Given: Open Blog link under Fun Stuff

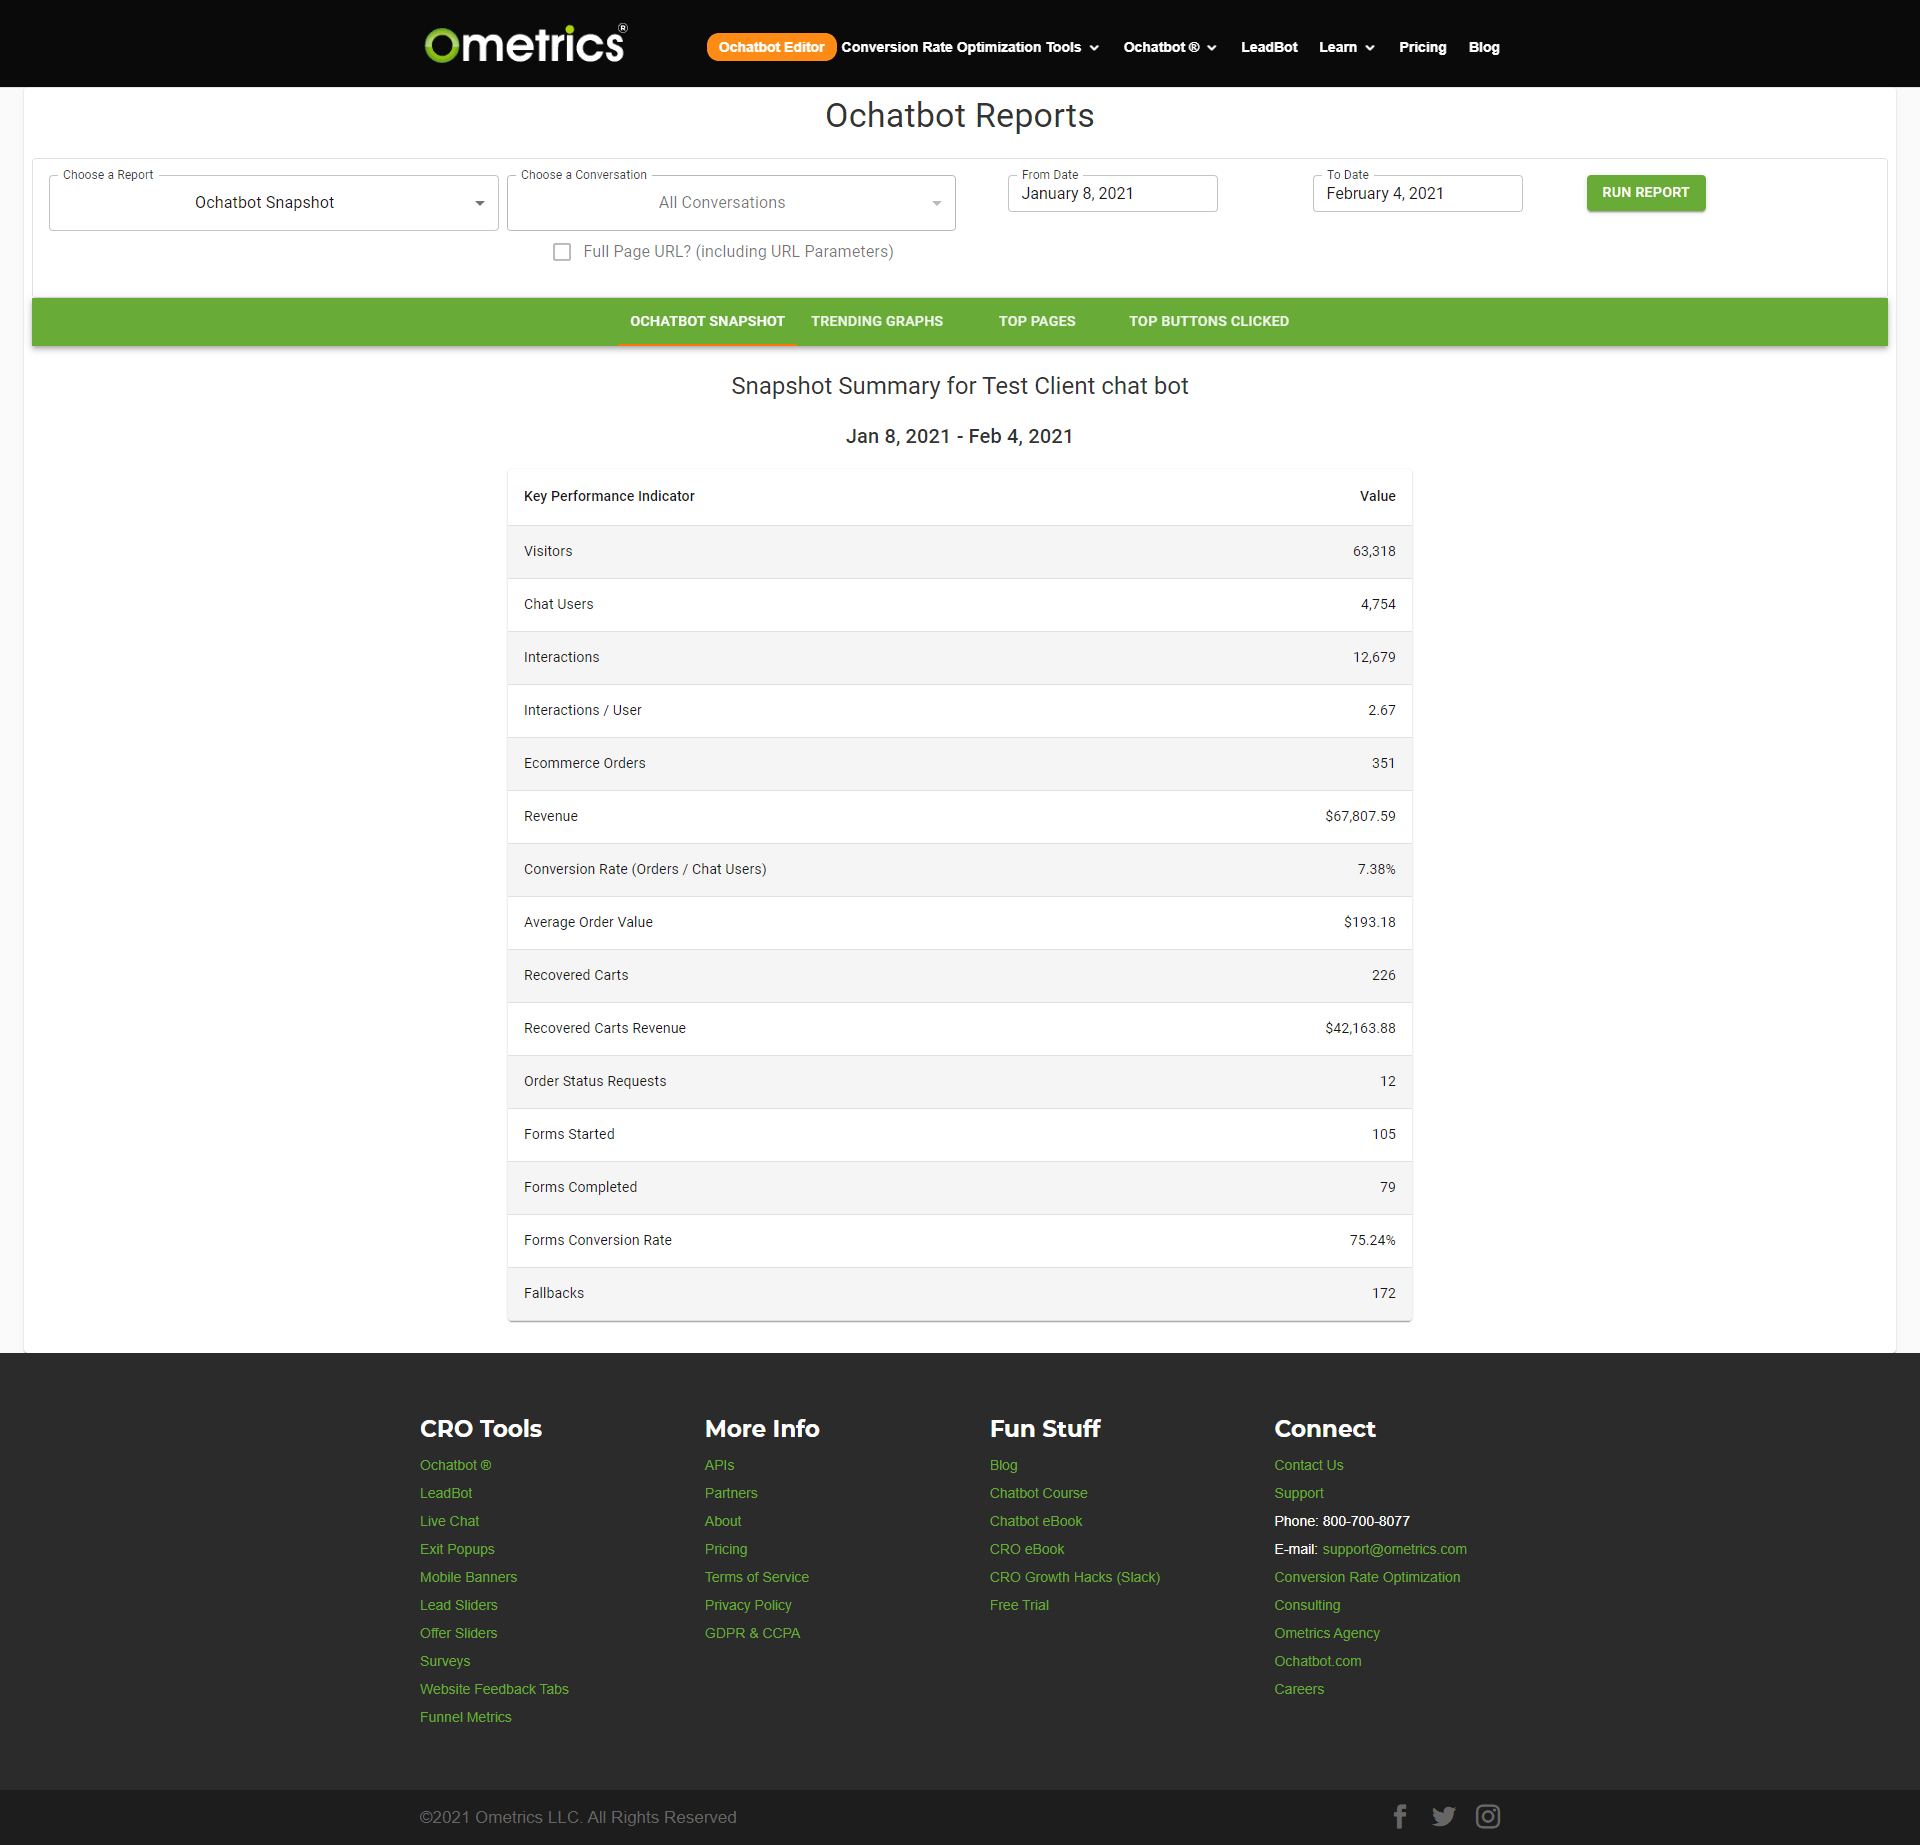Looking at the screenshot, I should tap(1003, 1465).
